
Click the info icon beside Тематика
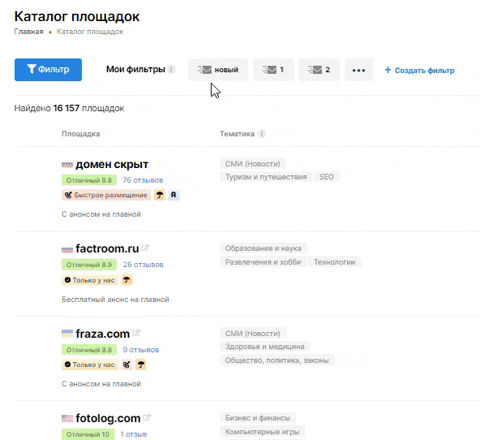pyautogui.click(x=262, y=134)
